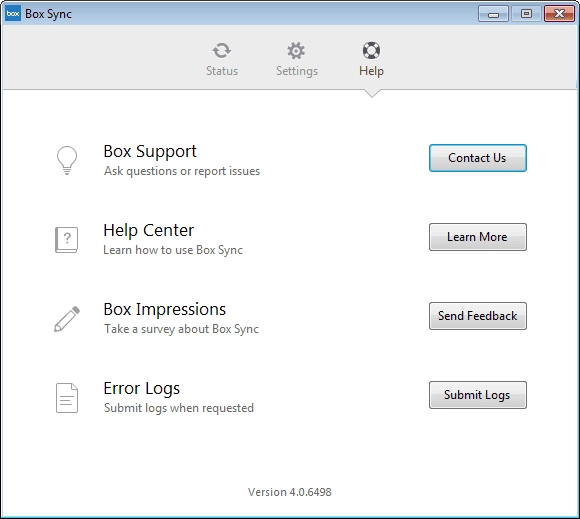Viewport: 580px width, 519px height.
Task: Click the Help Center heading
Action: (x=148, y=230)
